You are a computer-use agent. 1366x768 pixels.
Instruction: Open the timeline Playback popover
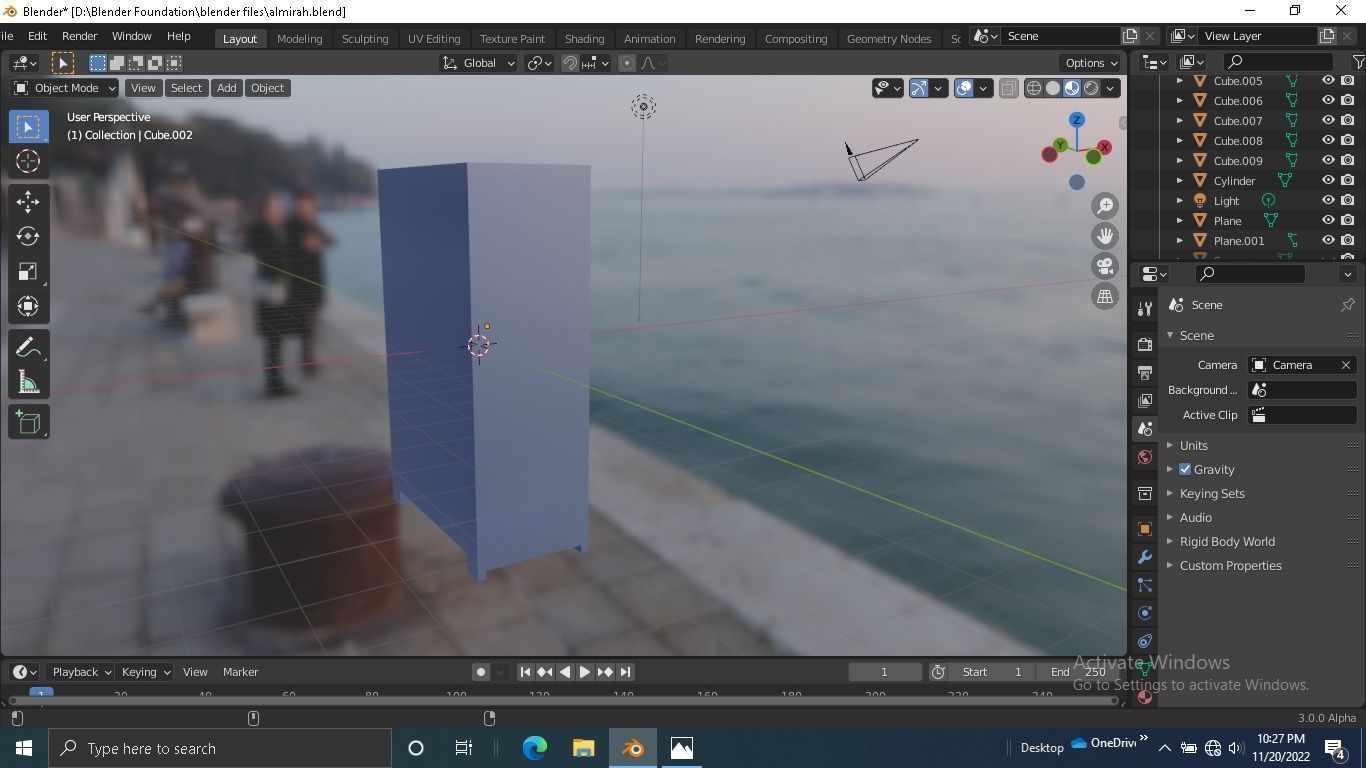click(80, 672)
